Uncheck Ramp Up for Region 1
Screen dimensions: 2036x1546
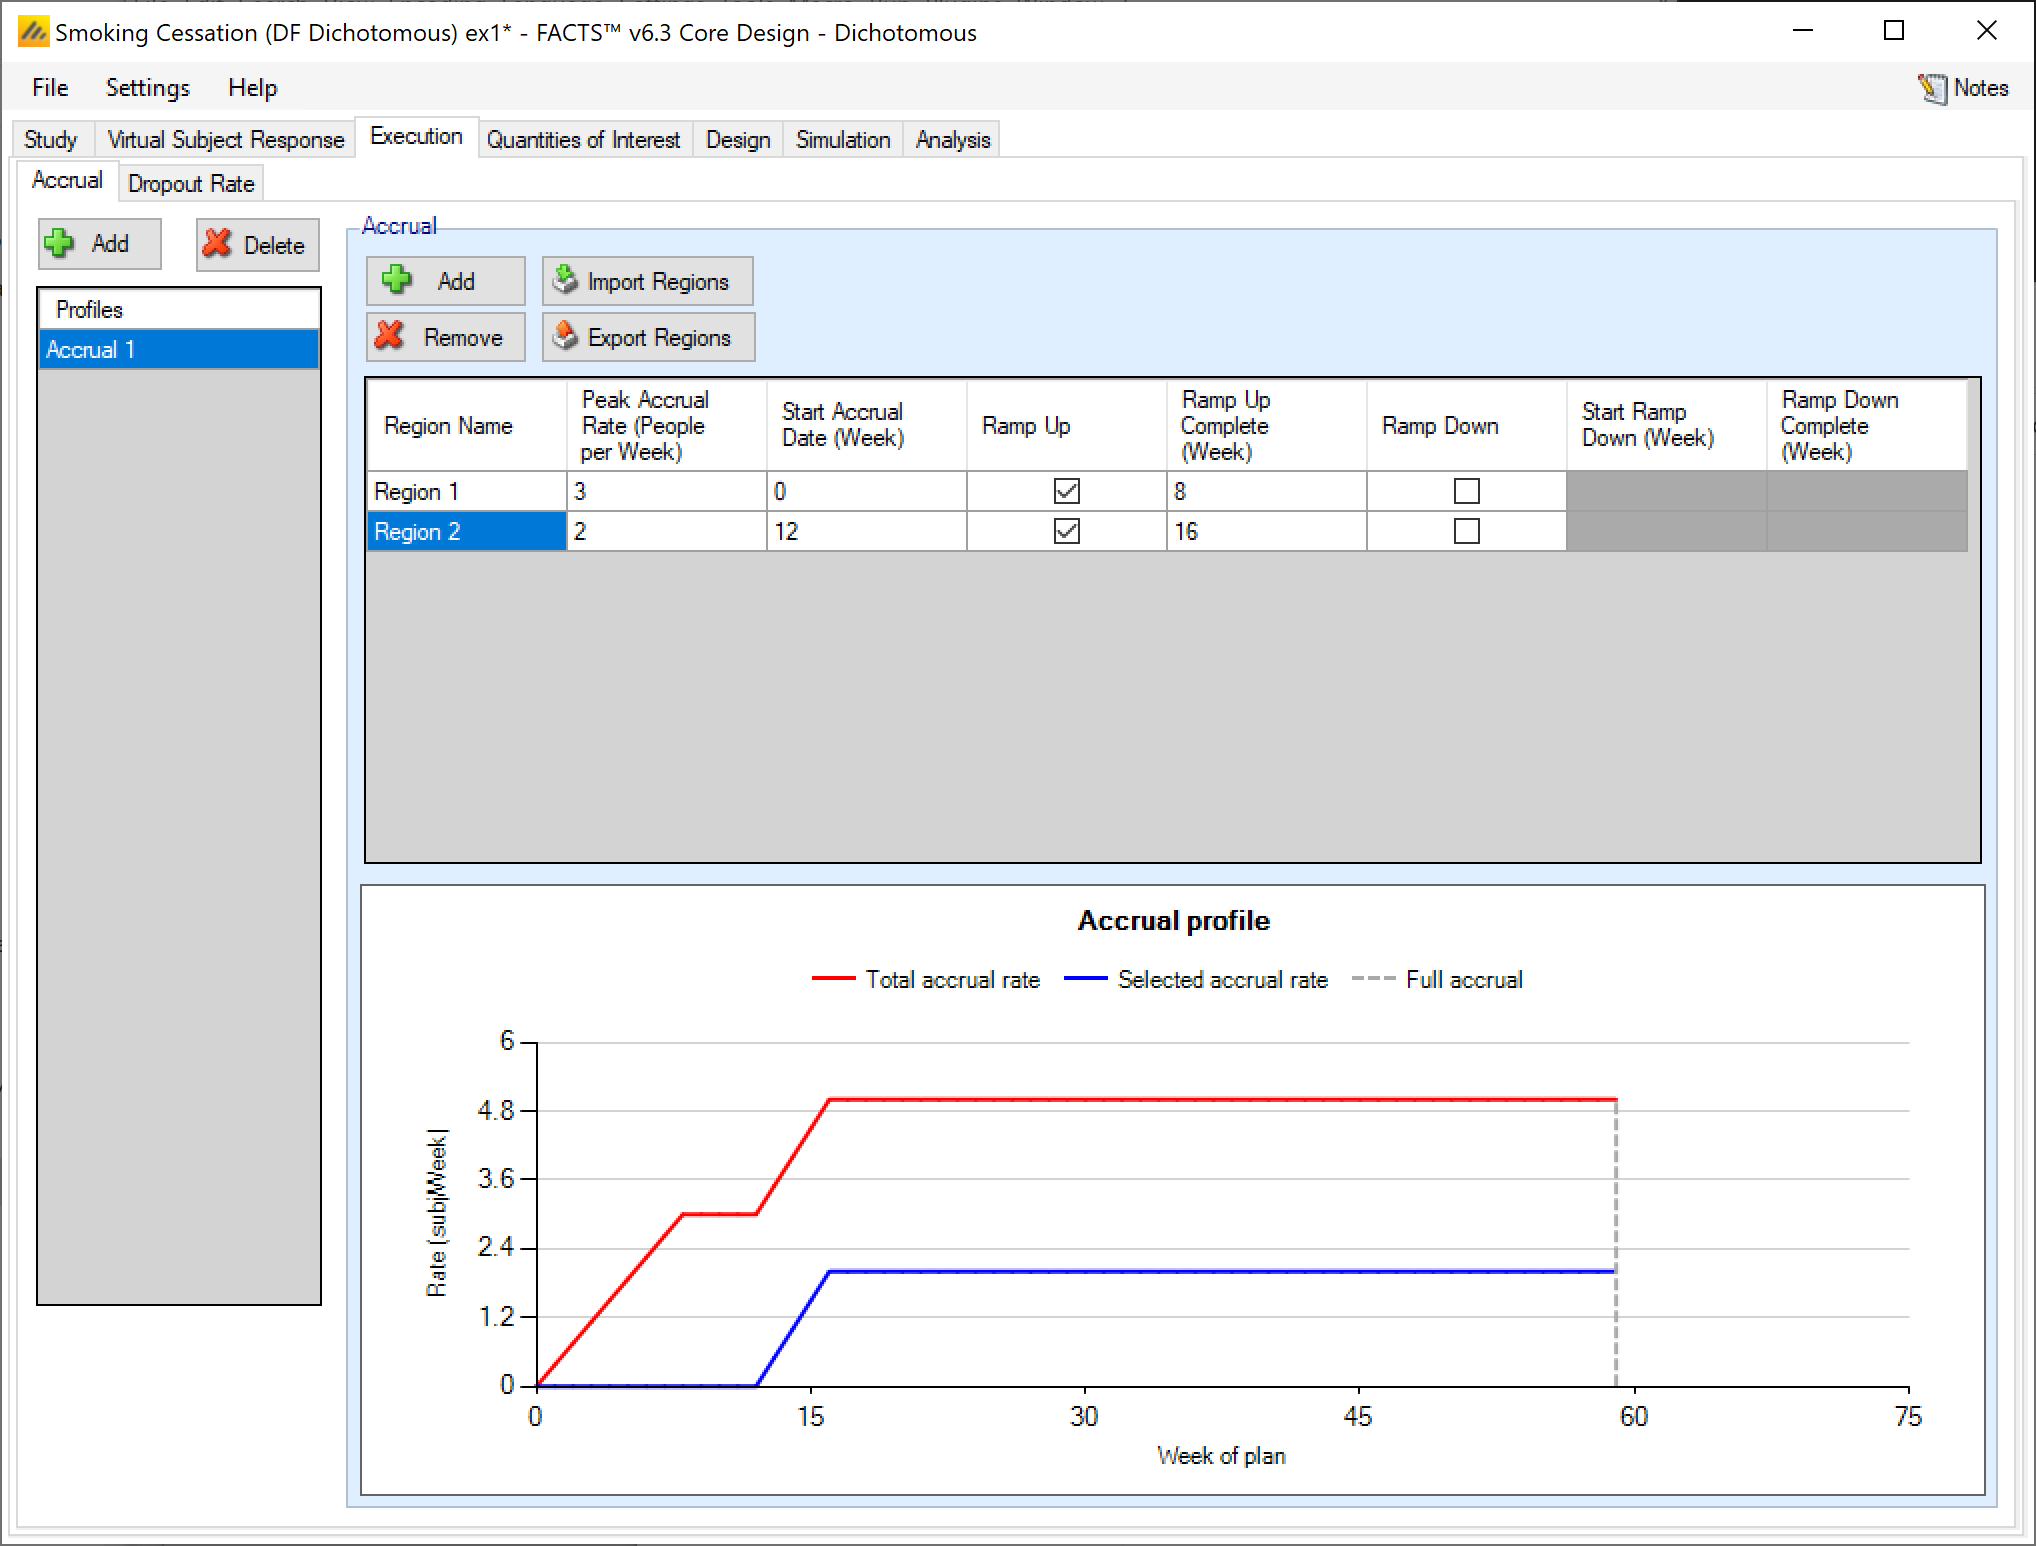coord(1066,491)
